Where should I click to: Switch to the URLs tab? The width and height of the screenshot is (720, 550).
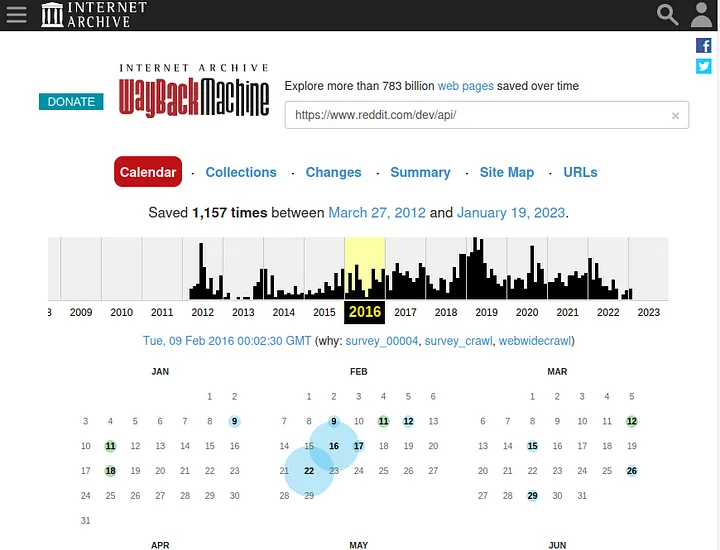580,172
